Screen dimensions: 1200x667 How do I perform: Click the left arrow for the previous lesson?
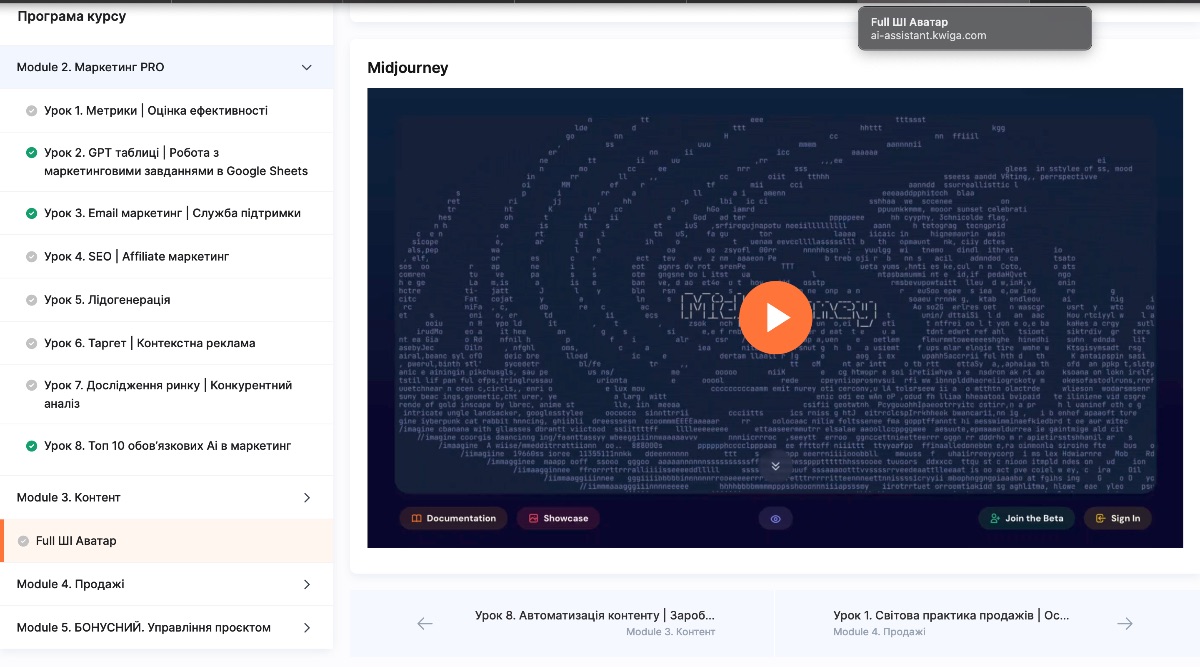[425, 623]
